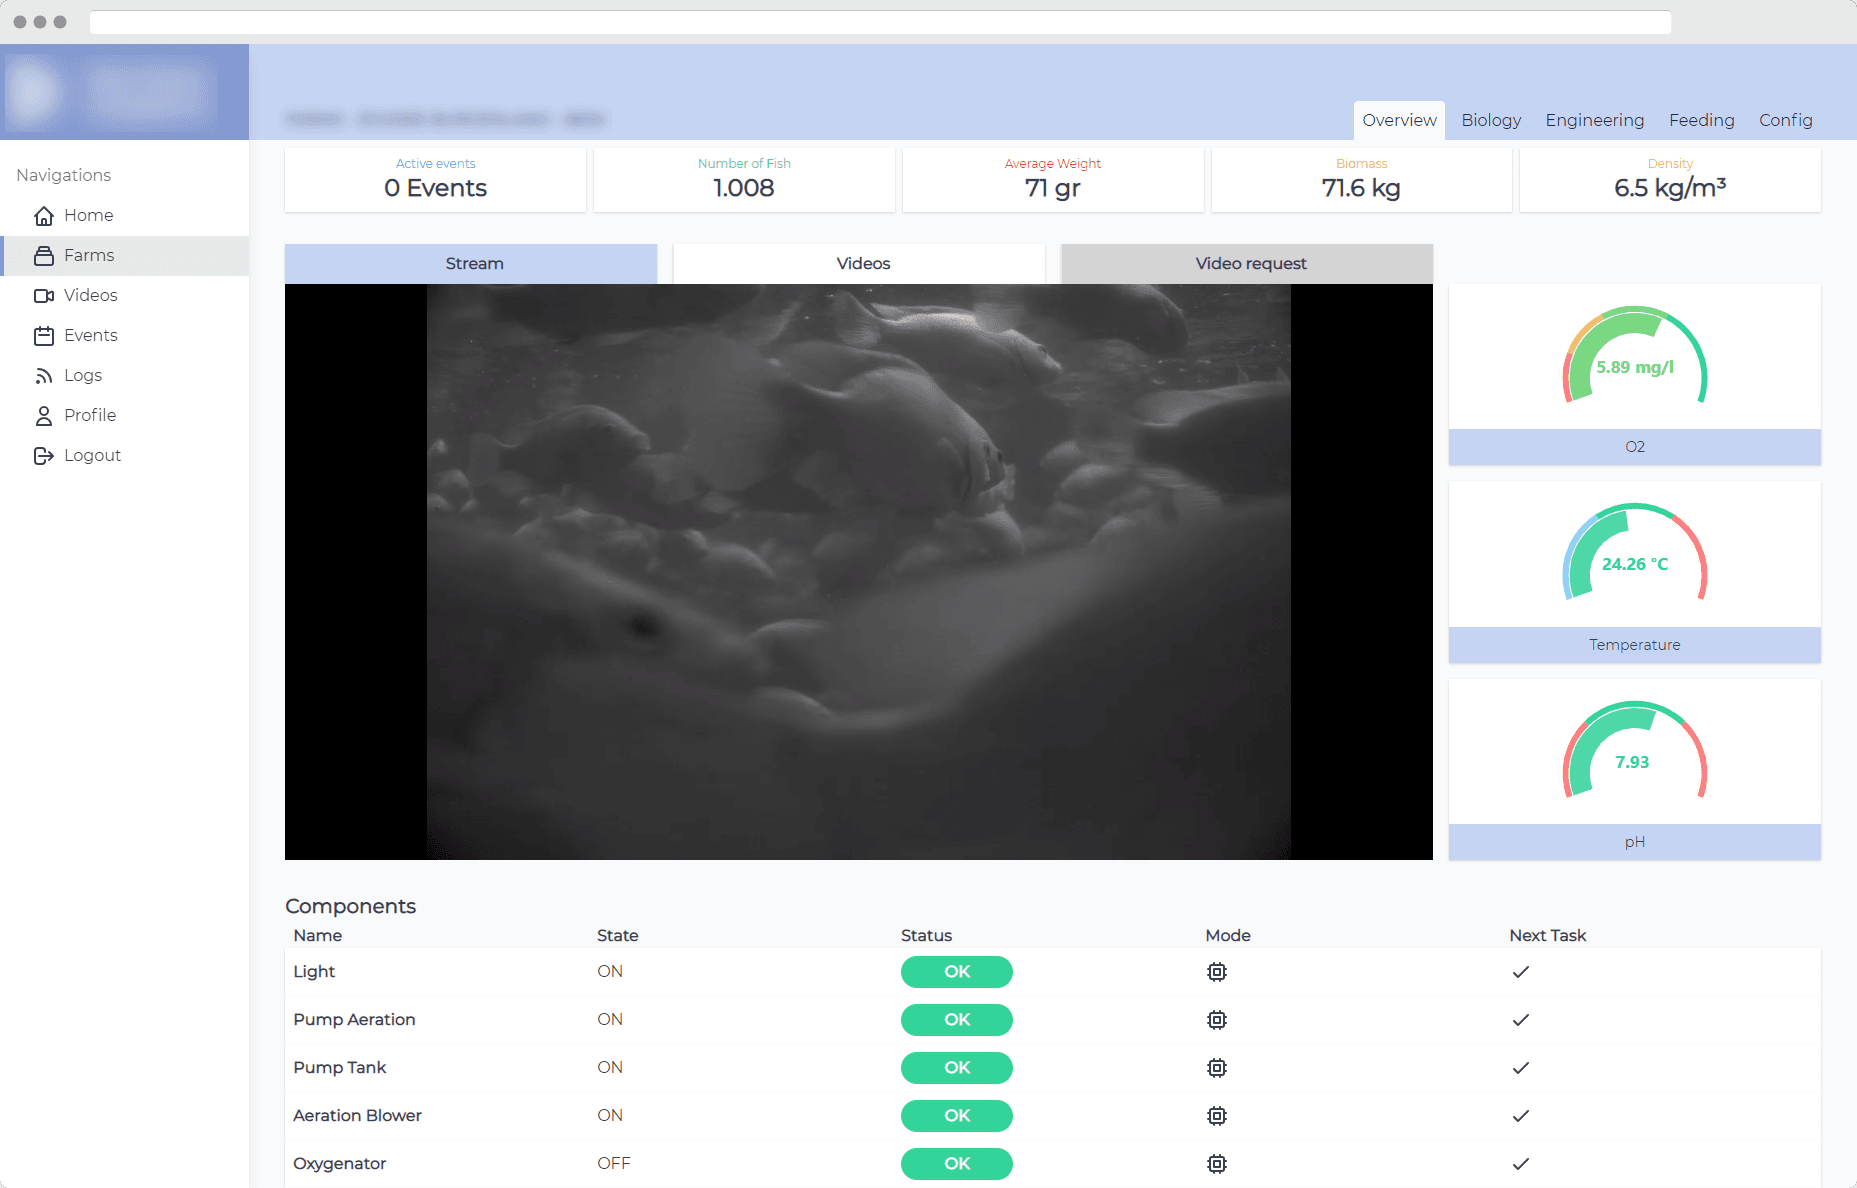Open Videos from the sidebar
Screen dimensions: 1857x1188
coord(90,295)
